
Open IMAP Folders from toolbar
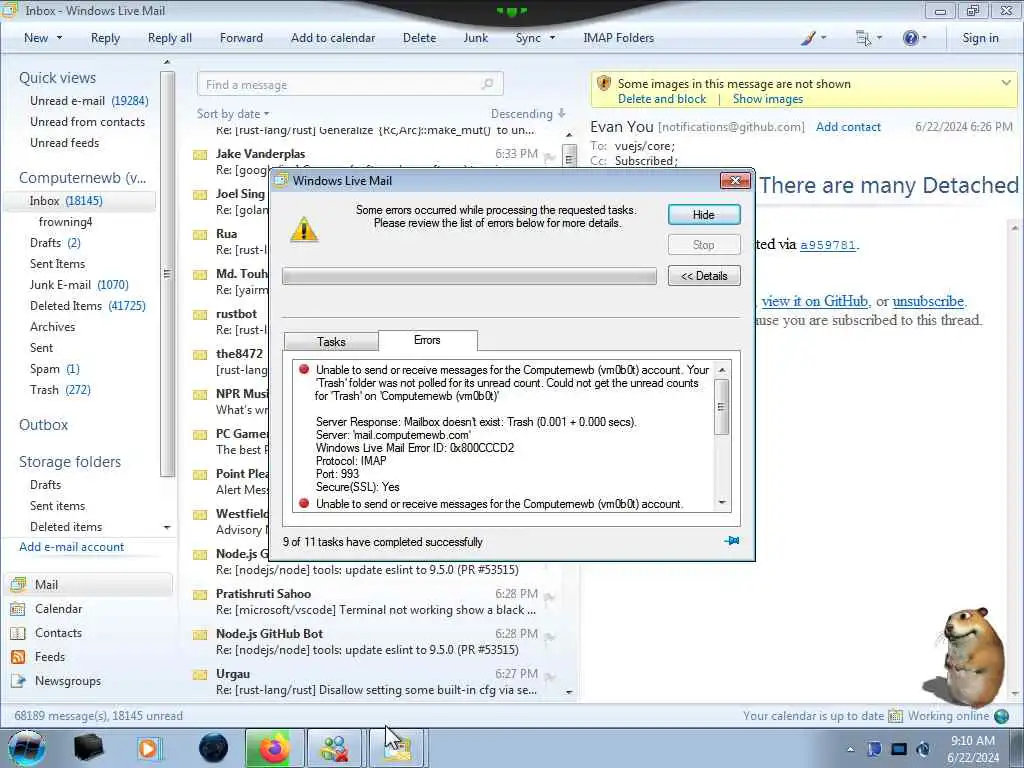coord(618,38)
